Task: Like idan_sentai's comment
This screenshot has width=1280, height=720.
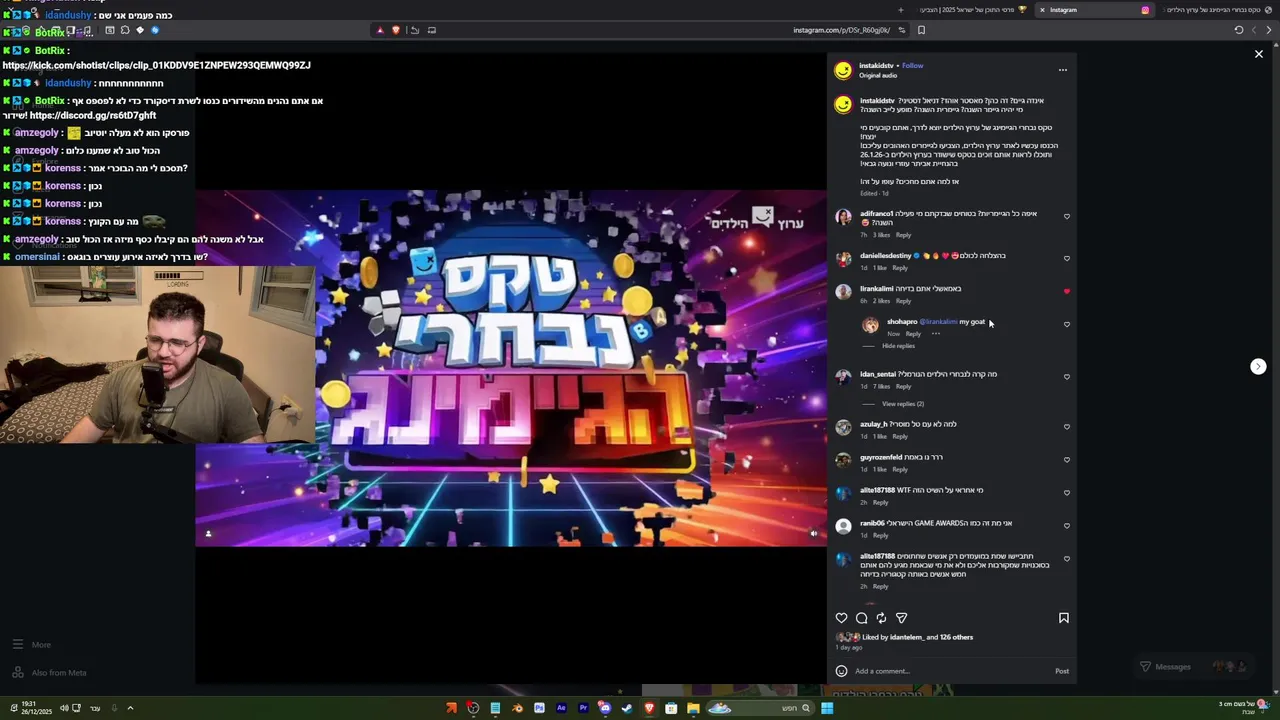Action: tap(1067, 377)
